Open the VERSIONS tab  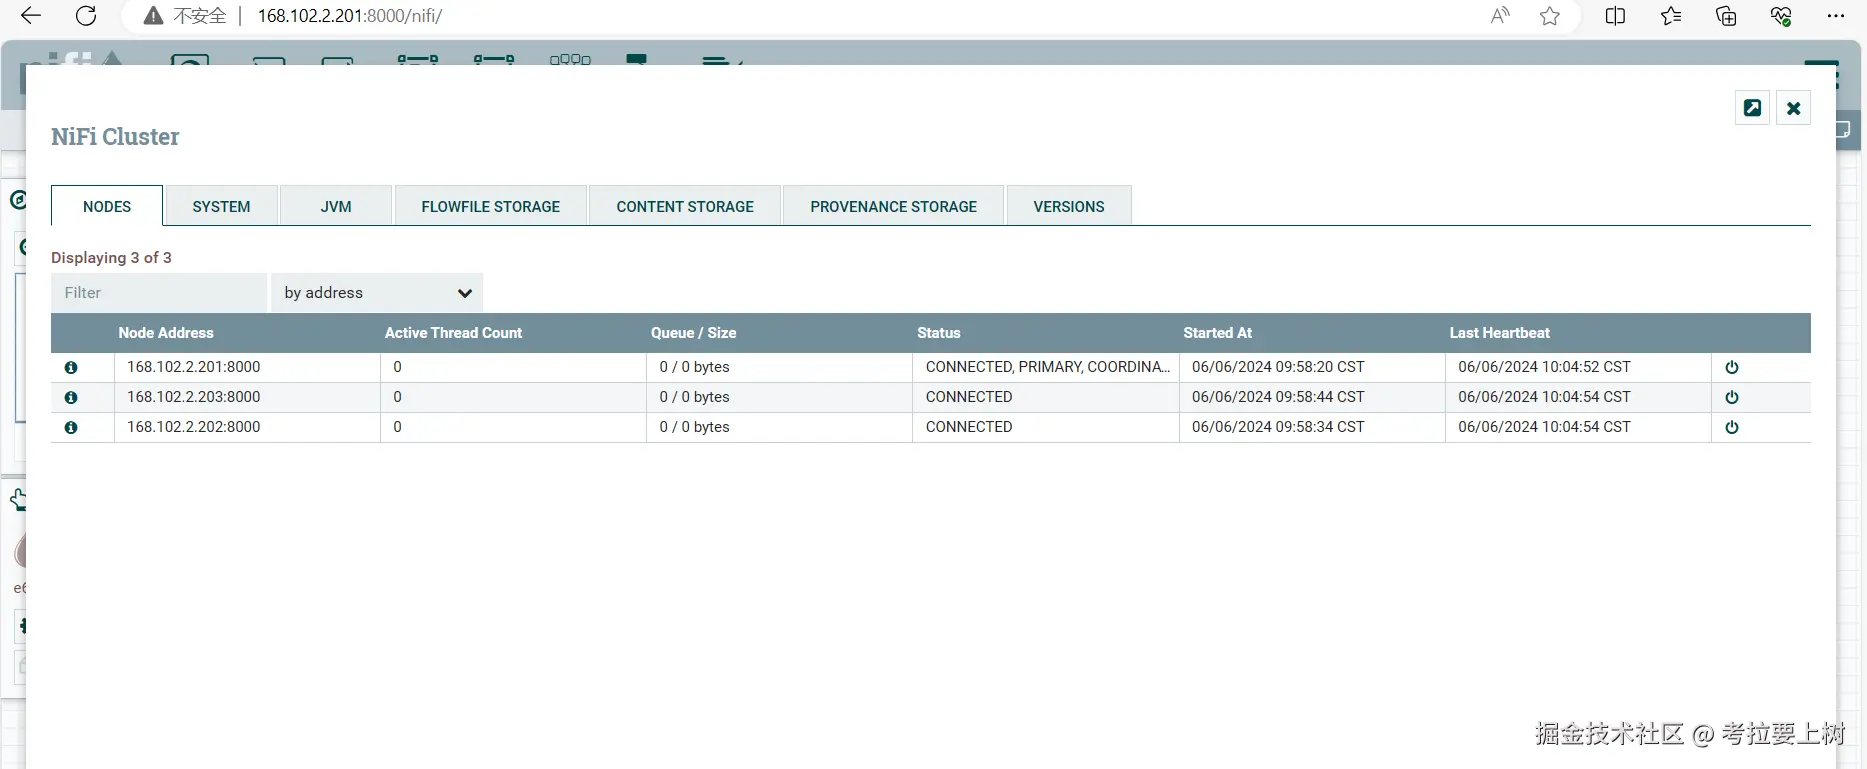pos(1069,206)
